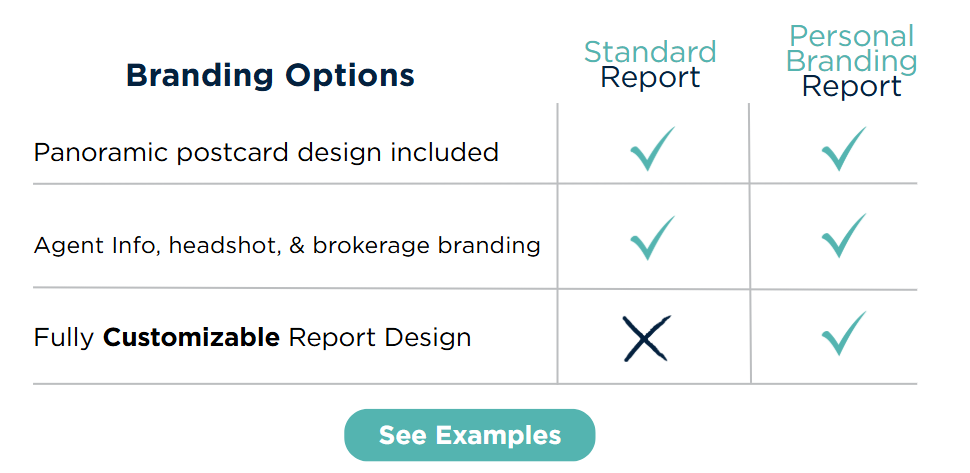Click the word Report beneath Standard

(x=650, y=78)
